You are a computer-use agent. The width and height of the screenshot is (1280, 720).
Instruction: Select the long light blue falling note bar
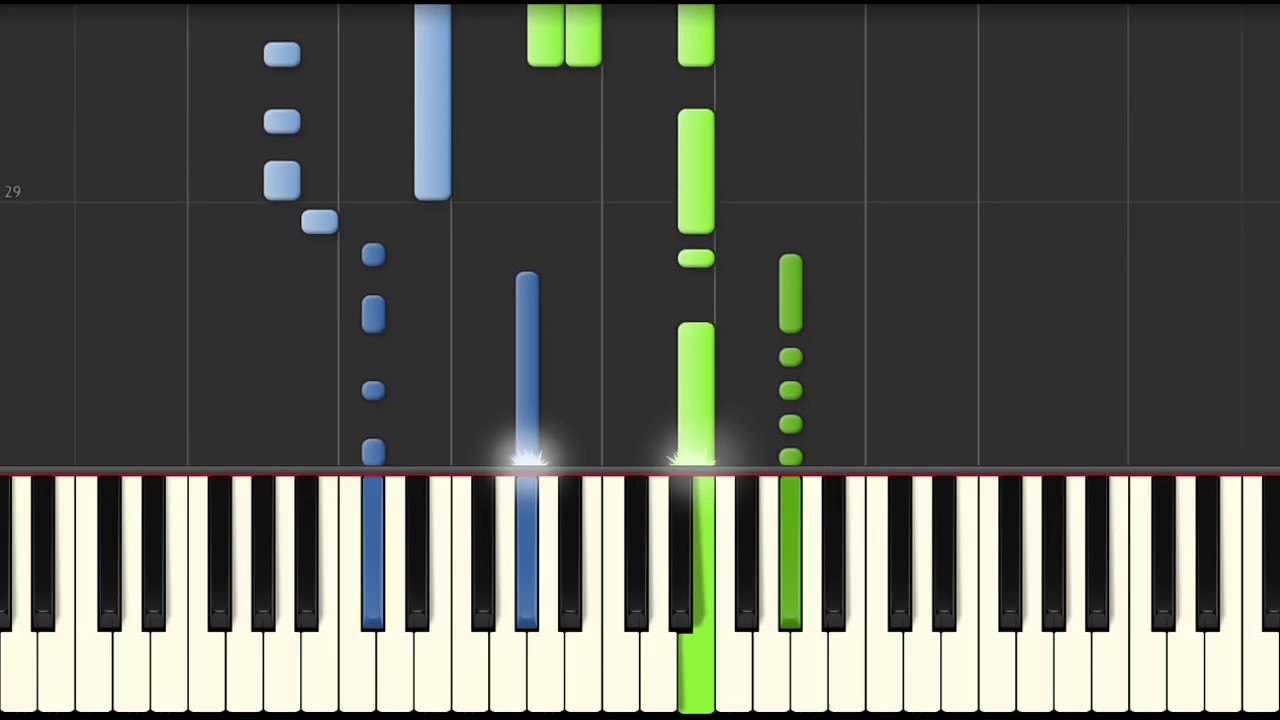pos(432,101)
